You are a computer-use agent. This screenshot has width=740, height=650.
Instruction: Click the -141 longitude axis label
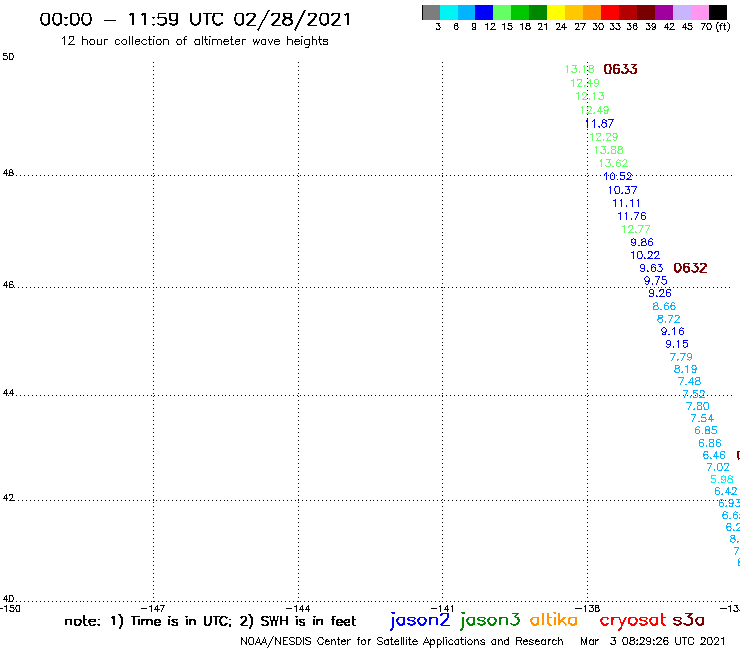pos(442,609)
